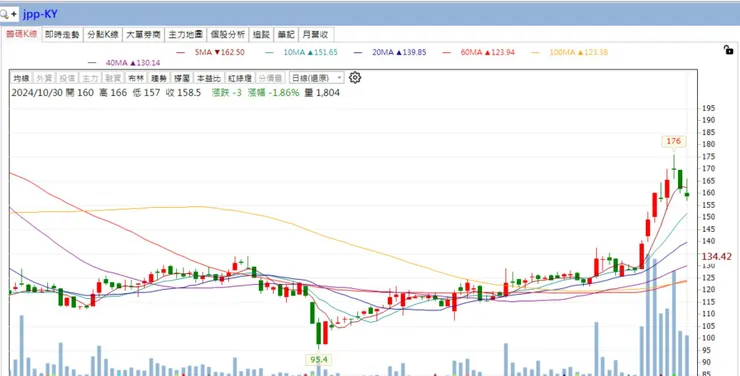Switch to the 主力地圖 tab
This screenshot has width=740, height=376.
click(185, 34)
